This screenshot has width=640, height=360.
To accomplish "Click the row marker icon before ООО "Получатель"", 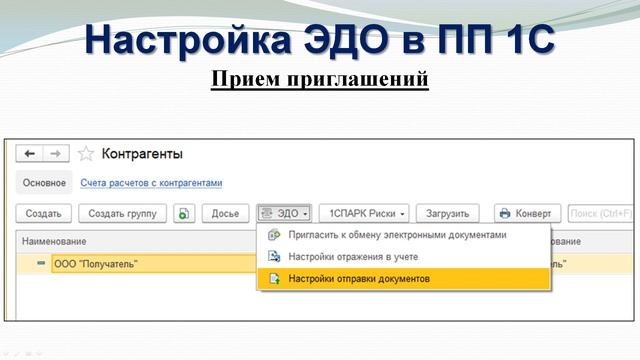I will pyautogui.click(x=41, y=263).
